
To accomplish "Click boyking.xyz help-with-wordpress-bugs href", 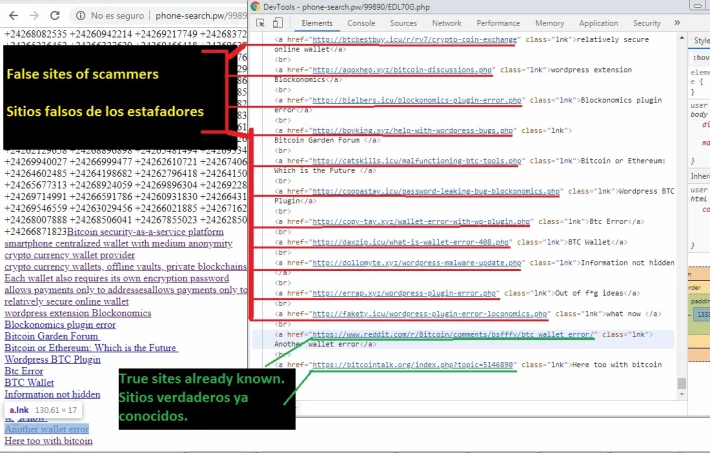I will (413, 130).
